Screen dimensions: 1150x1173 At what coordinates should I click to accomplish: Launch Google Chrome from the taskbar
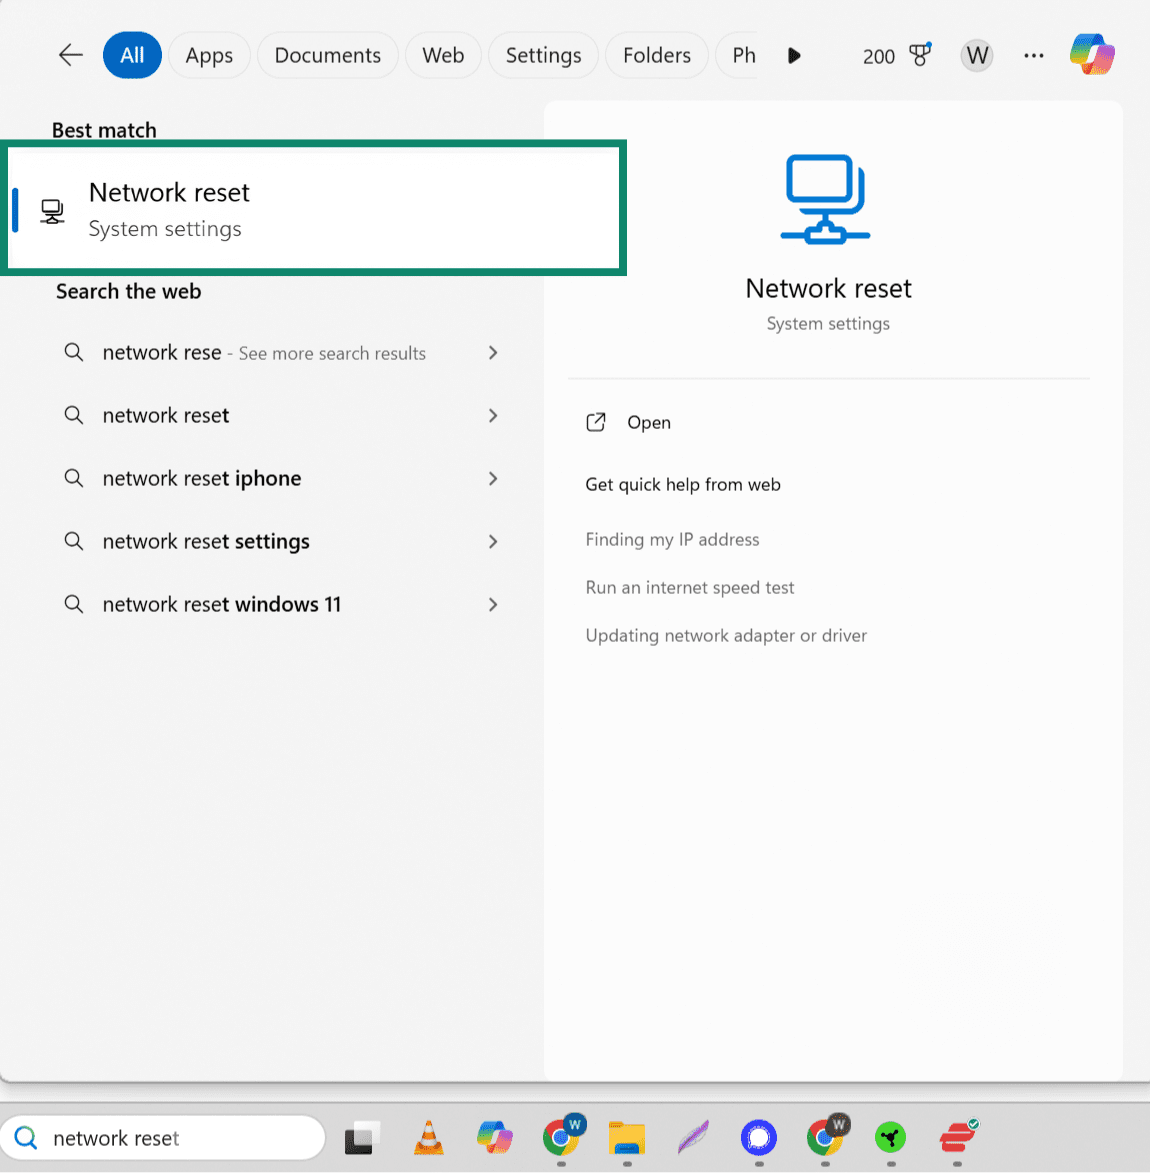563,1138
